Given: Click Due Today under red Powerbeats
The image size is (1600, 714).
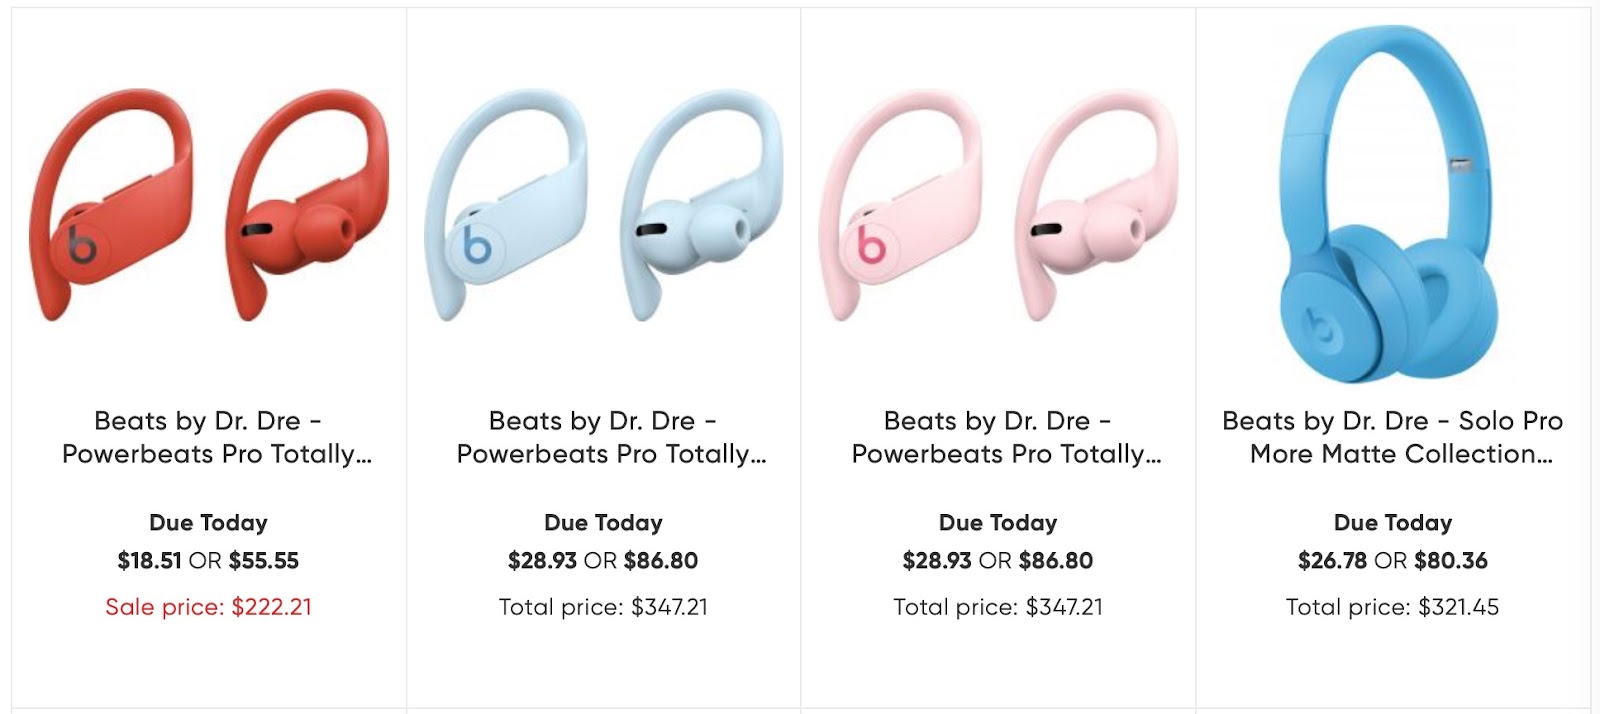Looking at the screenshot, I should [209, 523].
